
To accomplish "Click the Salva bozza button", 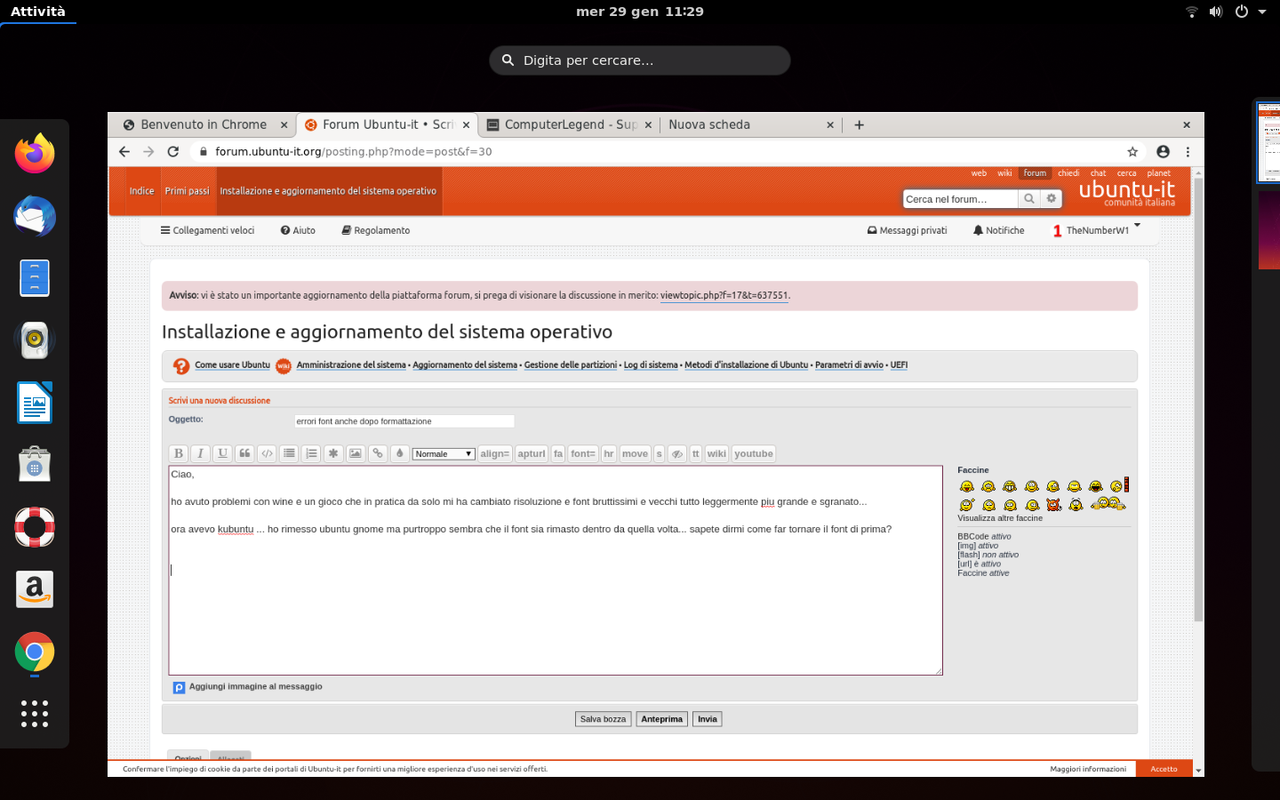I will [603, 719].
